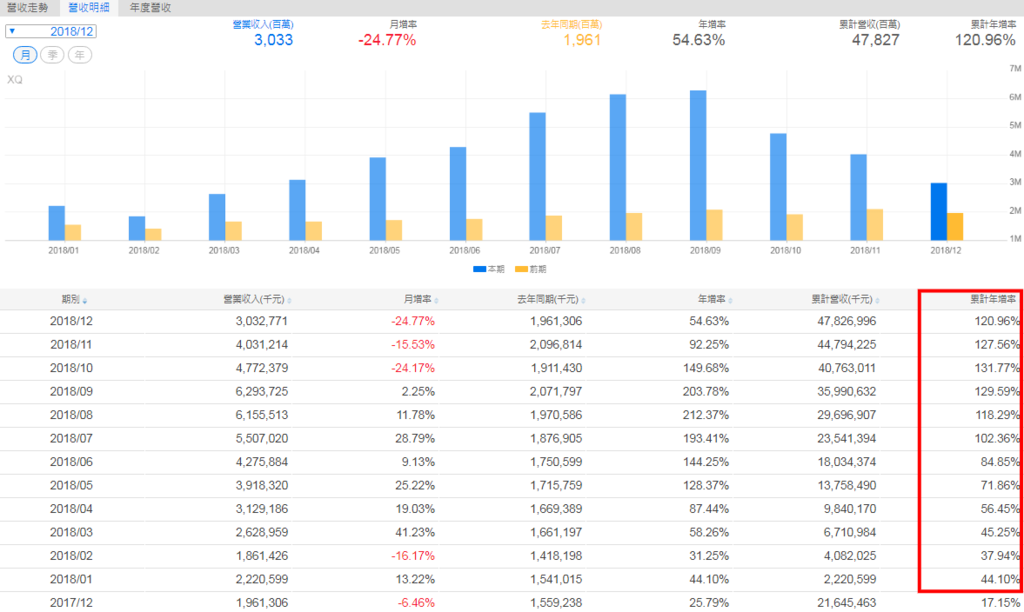Select table row 2018/10
Image resolution: width=1024 pixels, height=612 pixels.
pyautogui.click(x=512, y=368)
